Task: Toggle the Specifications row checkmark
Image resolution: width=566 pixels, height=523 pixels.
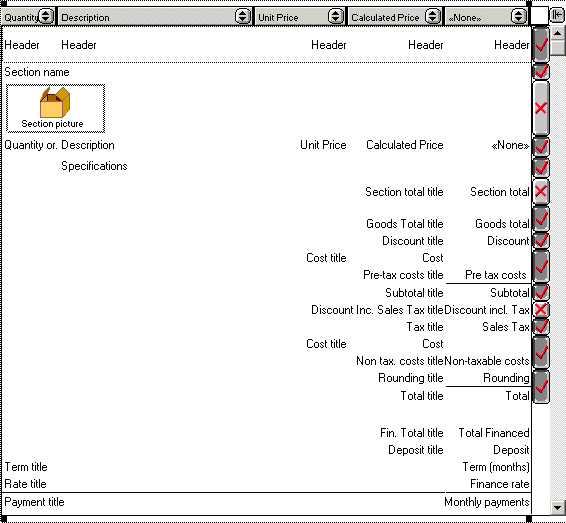Action: tap(541, 167)
